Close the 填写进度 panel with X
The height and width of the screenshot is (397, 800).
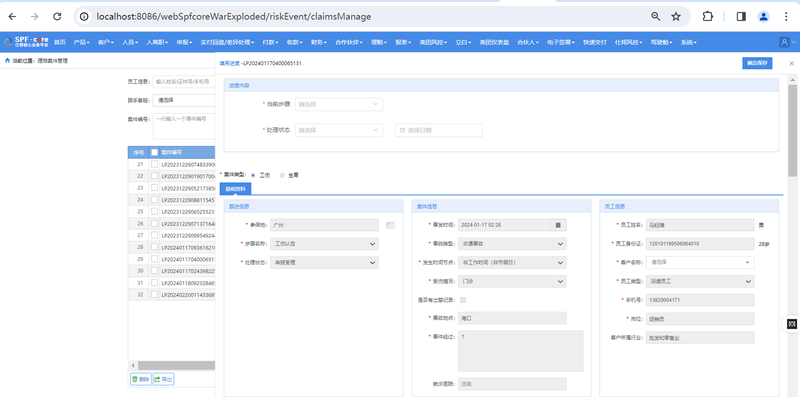pyautogui.click(x=791, y=63)
